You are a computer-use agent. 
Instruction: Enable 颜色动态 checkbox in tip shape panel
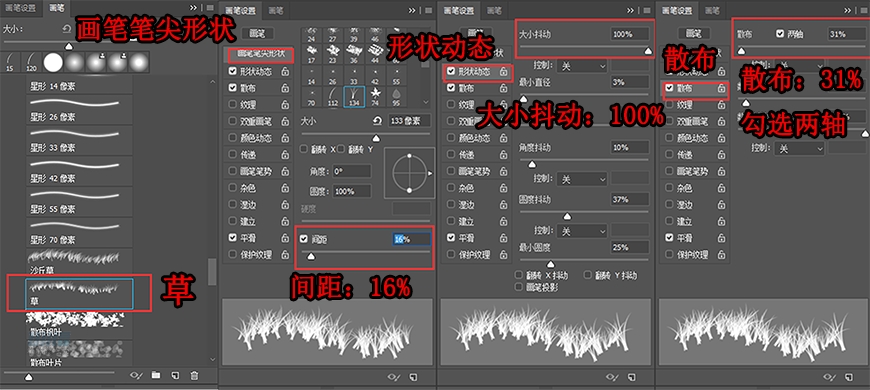[x=232, y=138]
